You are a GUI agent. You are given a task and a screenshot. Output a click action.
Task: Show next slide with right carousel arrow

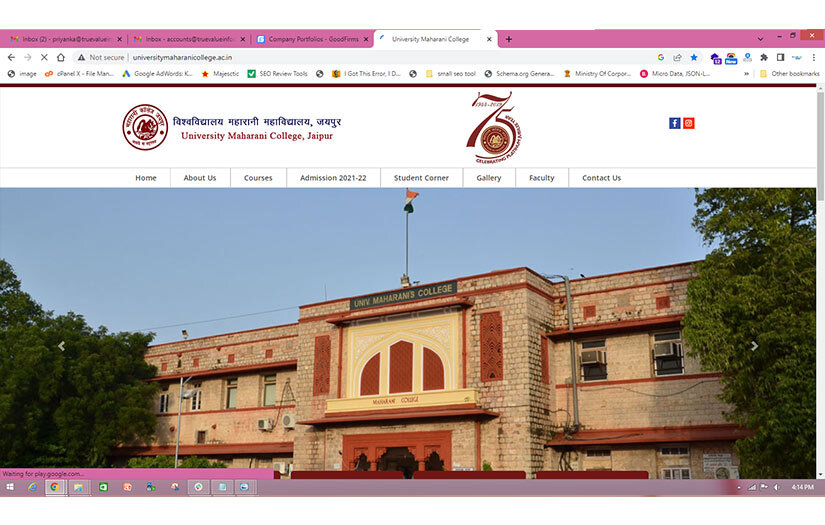(754, 346)
